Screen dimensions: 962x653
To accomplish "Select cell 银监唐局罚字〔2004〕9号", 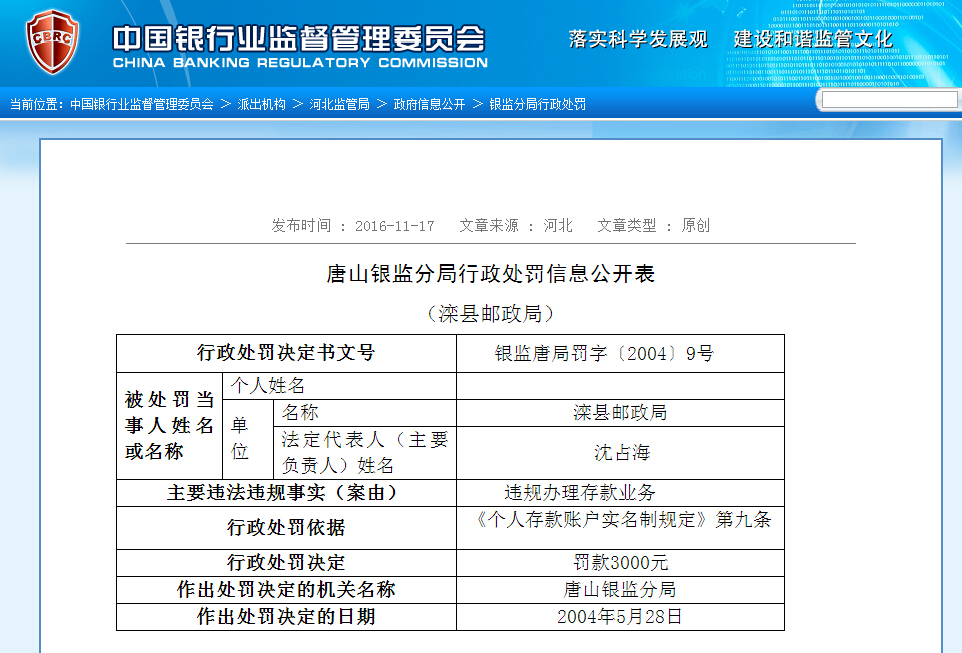I will click(x=620, y=354).
